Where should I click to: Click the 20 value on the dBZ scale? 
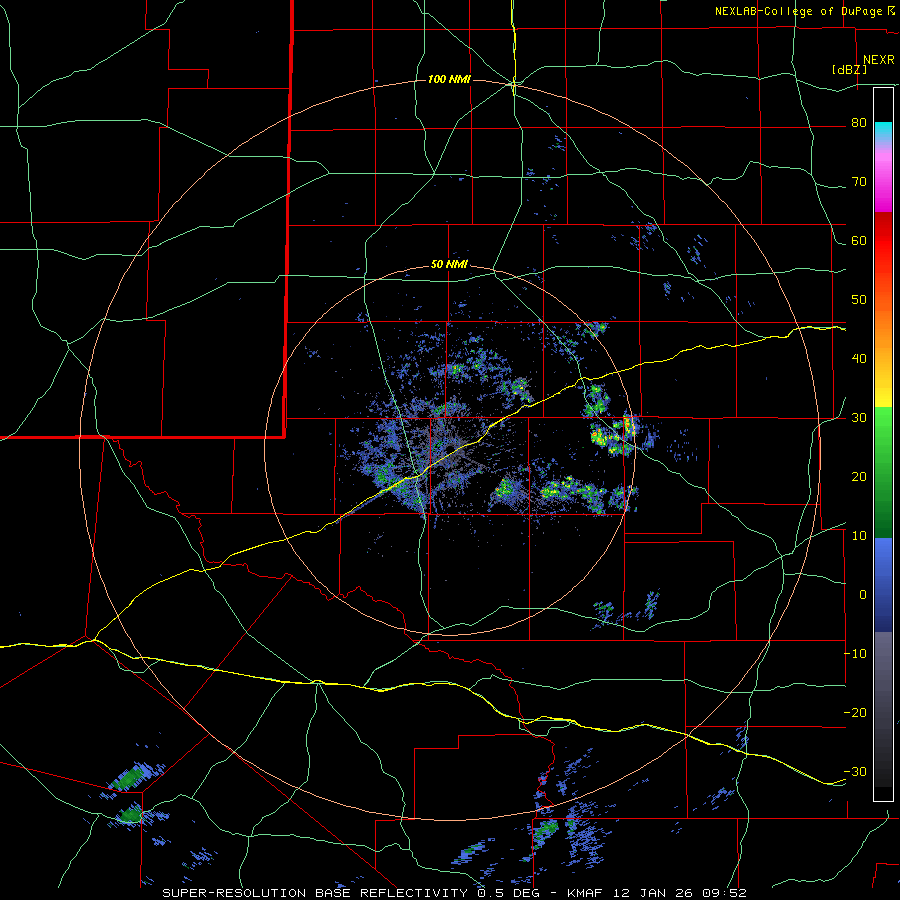pos(859,477)
